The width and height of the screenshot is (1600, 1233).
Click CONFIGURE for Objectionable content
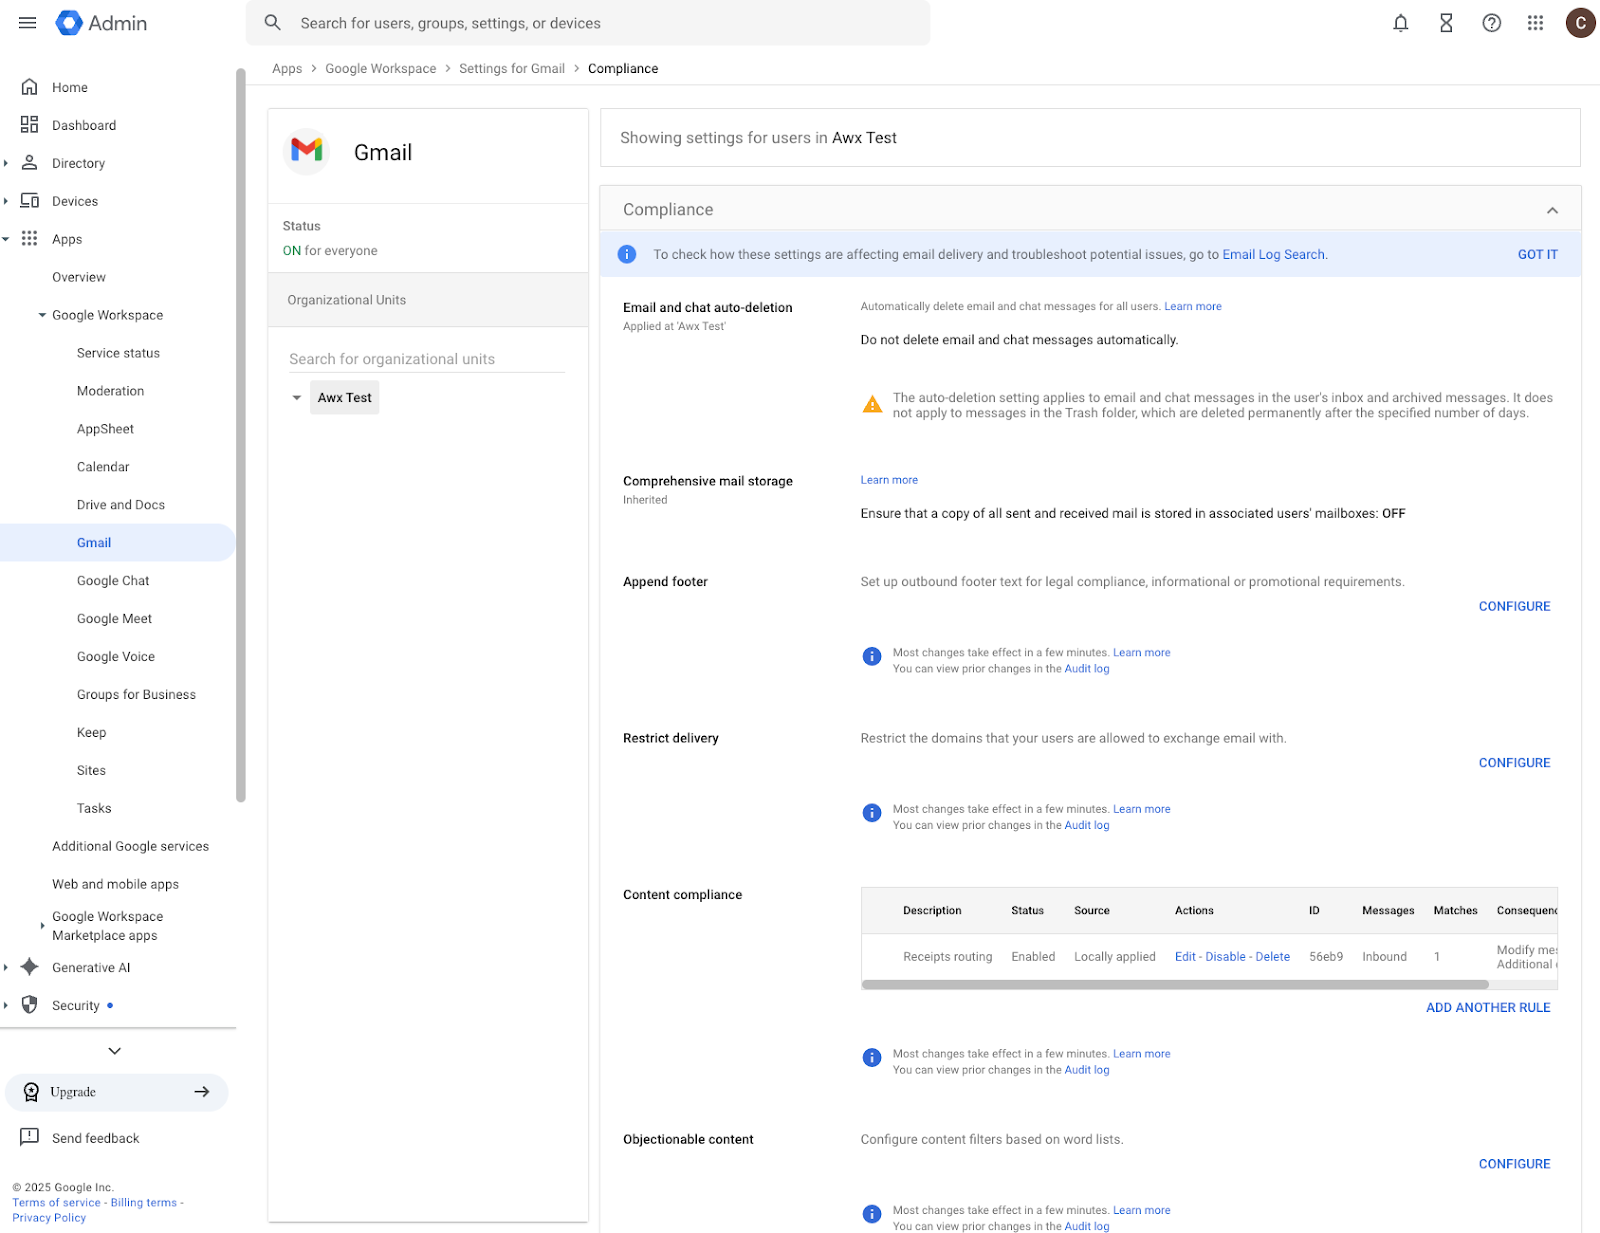(1514, 1164)
